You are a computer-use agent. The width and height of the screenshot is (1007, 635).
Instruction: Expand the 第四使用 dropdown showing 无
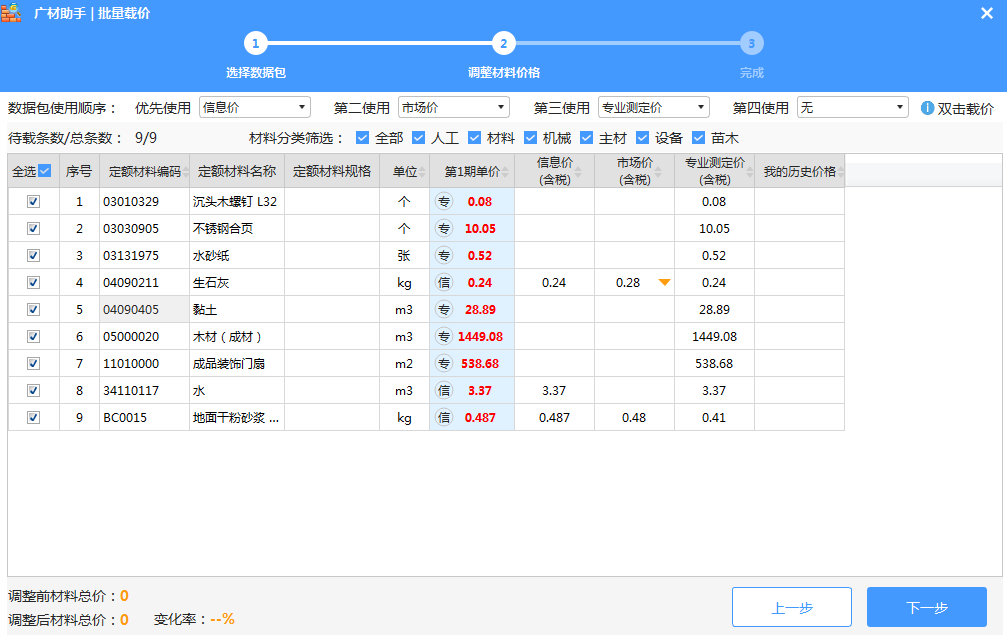click(852, 107)
